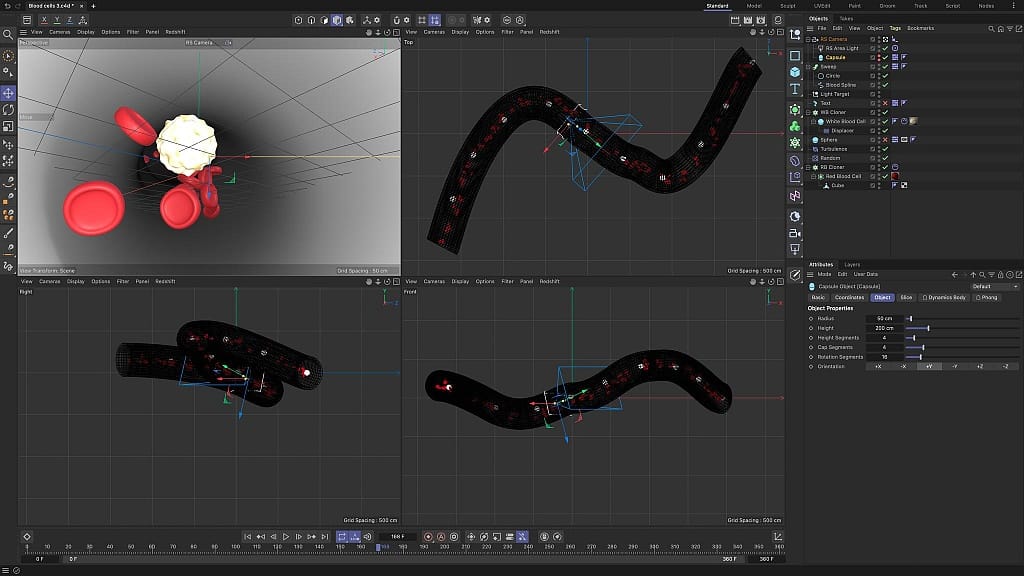This screenshot has width=1024, height=576.
Task: Collapse the Sweep object hierarchy
Action: (808, 67)
